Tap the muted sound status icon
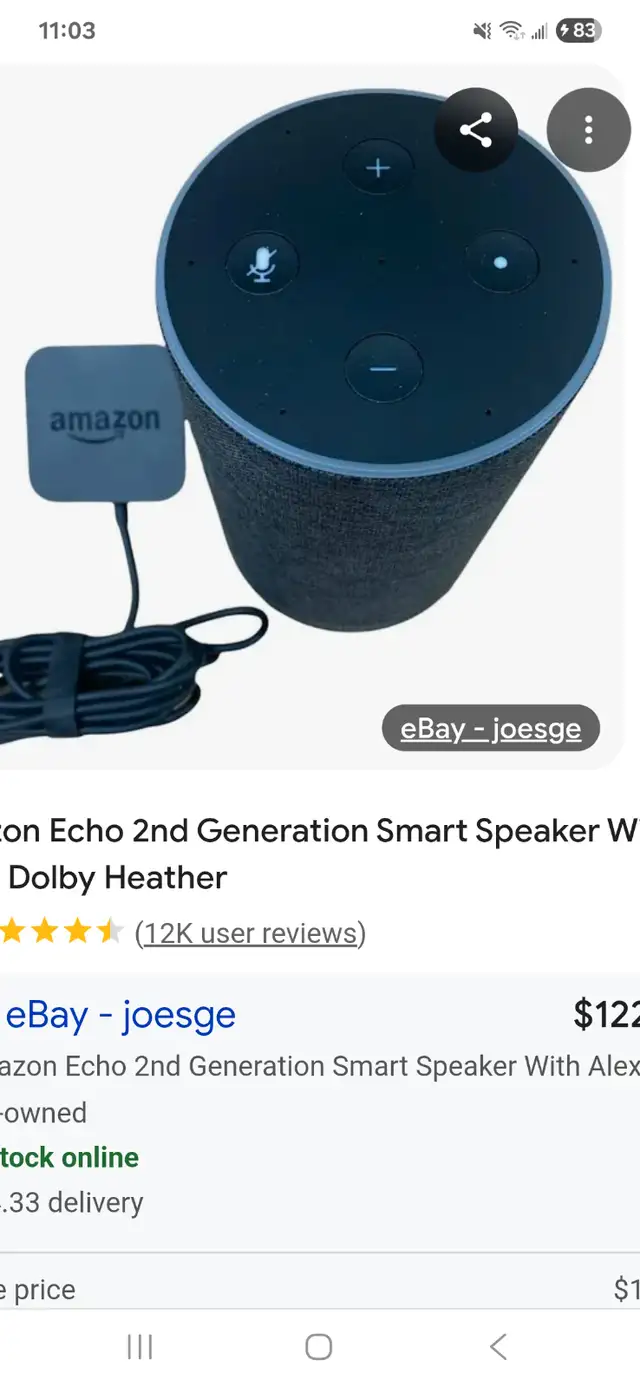The height and width of the screenshot is (1388, 640). [483, 31]
